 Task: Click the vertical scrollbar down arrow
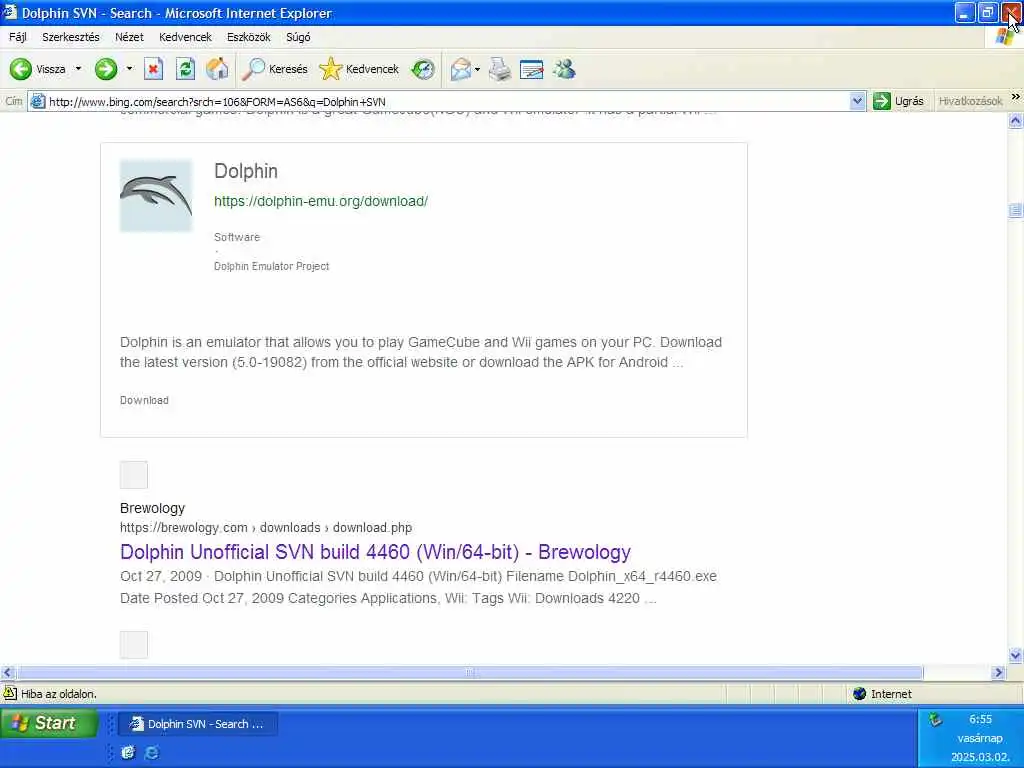[1016, 655]
